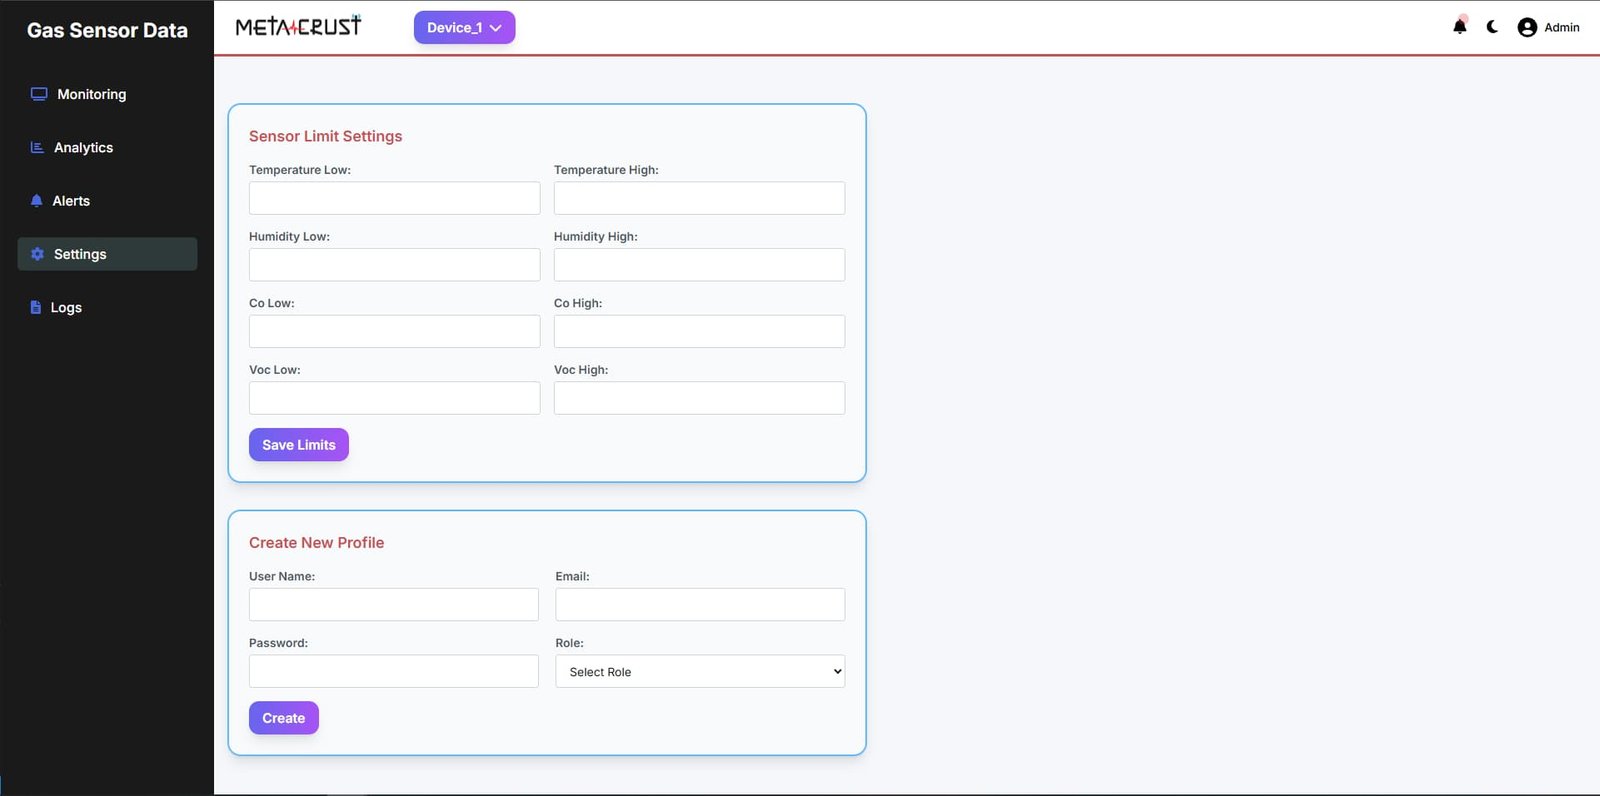Click the Password text field
The width and height of the screenshot is (1600, 796).
[x=393, y=672]
